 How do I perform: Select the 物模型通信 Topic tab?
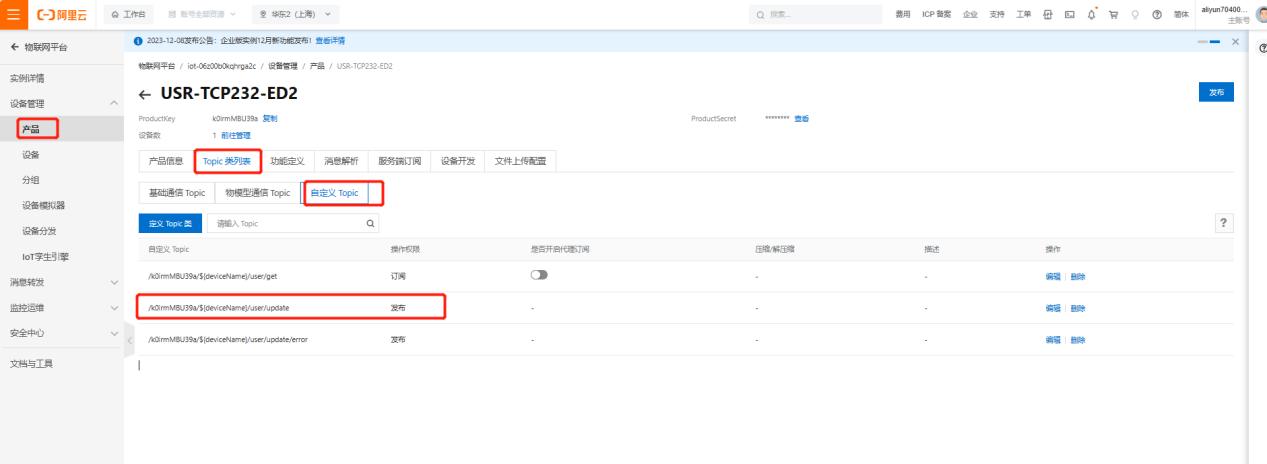257,193
